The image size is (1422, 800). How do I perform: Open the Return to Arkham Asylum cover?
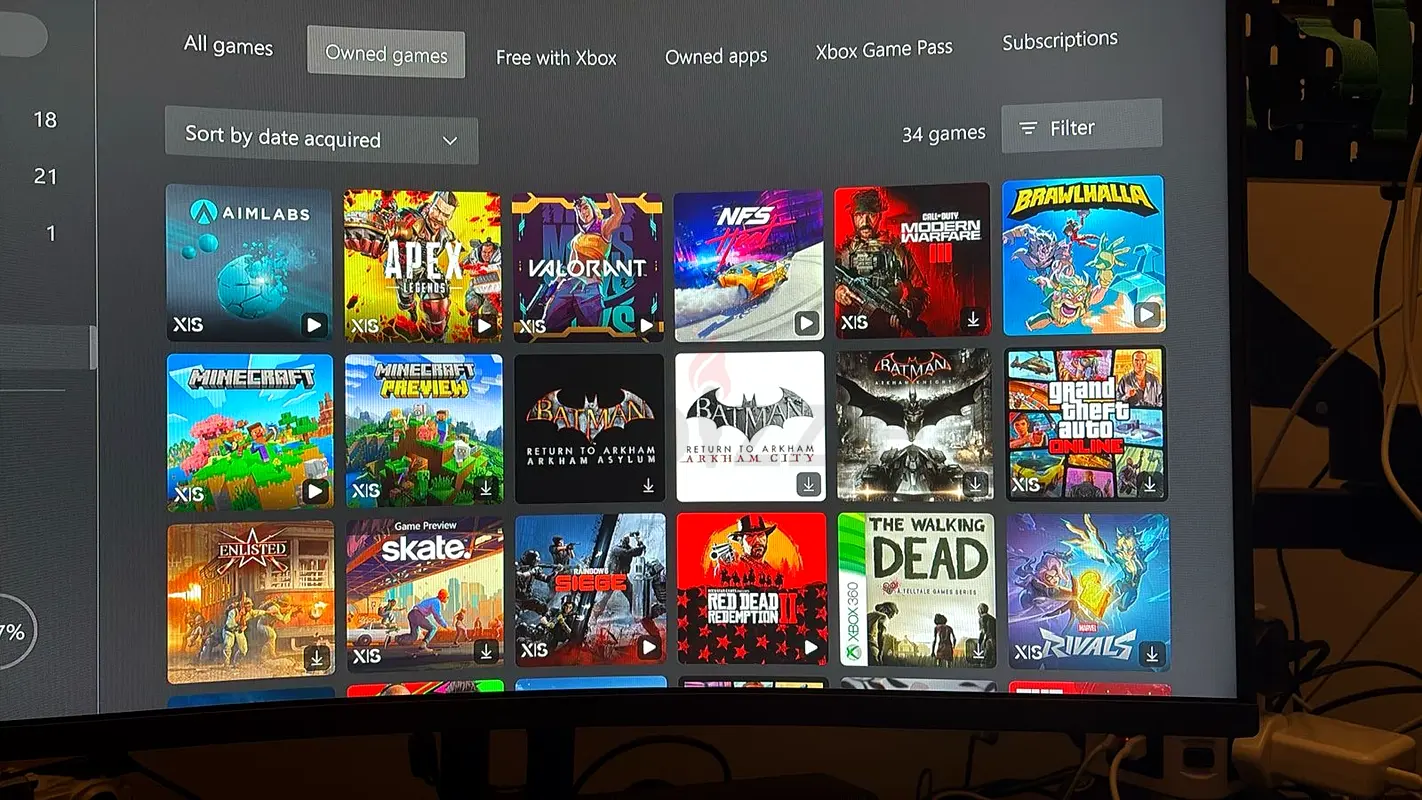pos(590,428)
